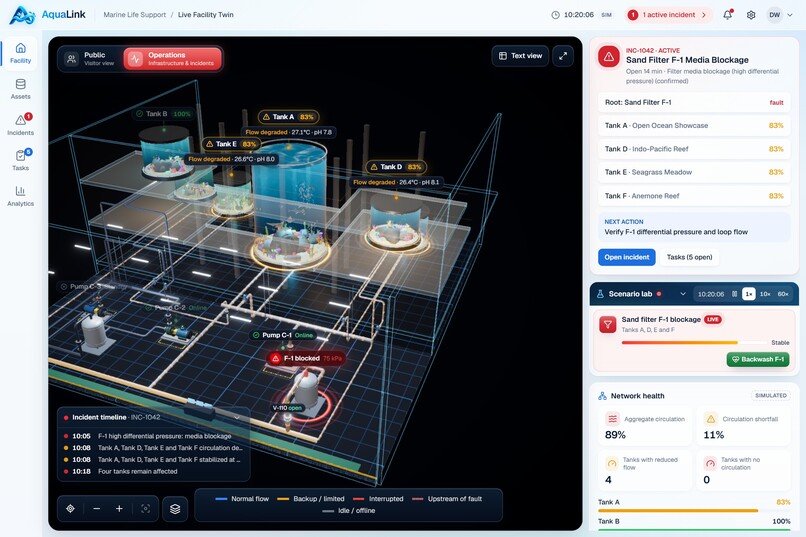Click the scenario progress bar toward Stable
The width and height of the screenshot is (806, 537).
coord(694,342)
